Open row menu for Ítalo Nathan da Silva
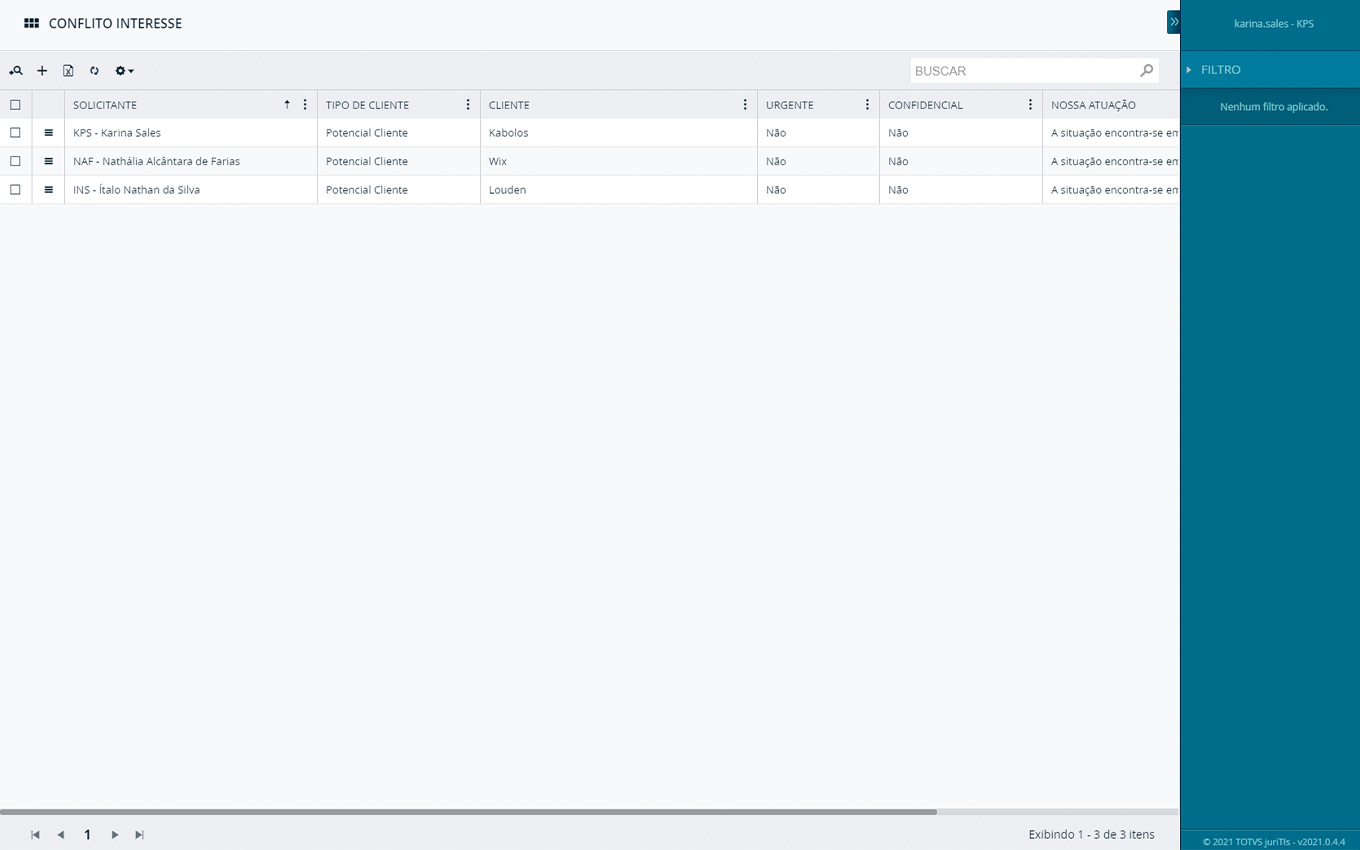Viewport: 1360px width, 850px height. [x=48, y=190]
